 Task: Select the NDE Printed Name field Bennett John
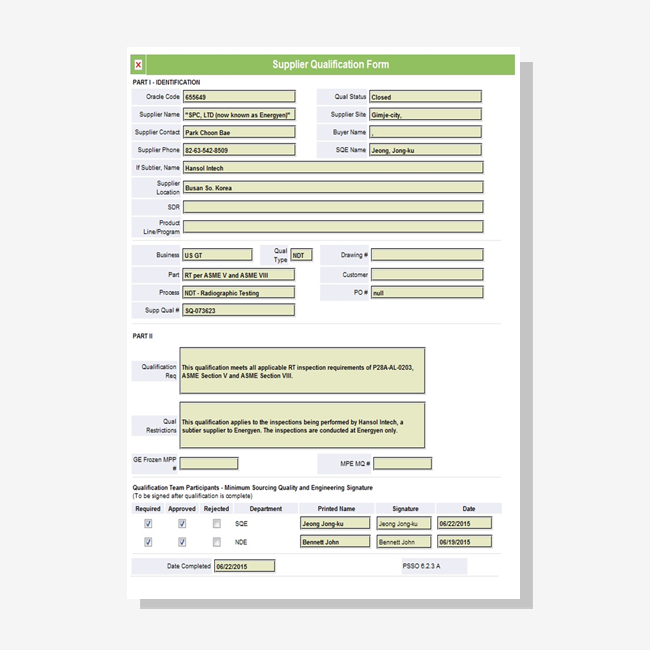335,541
